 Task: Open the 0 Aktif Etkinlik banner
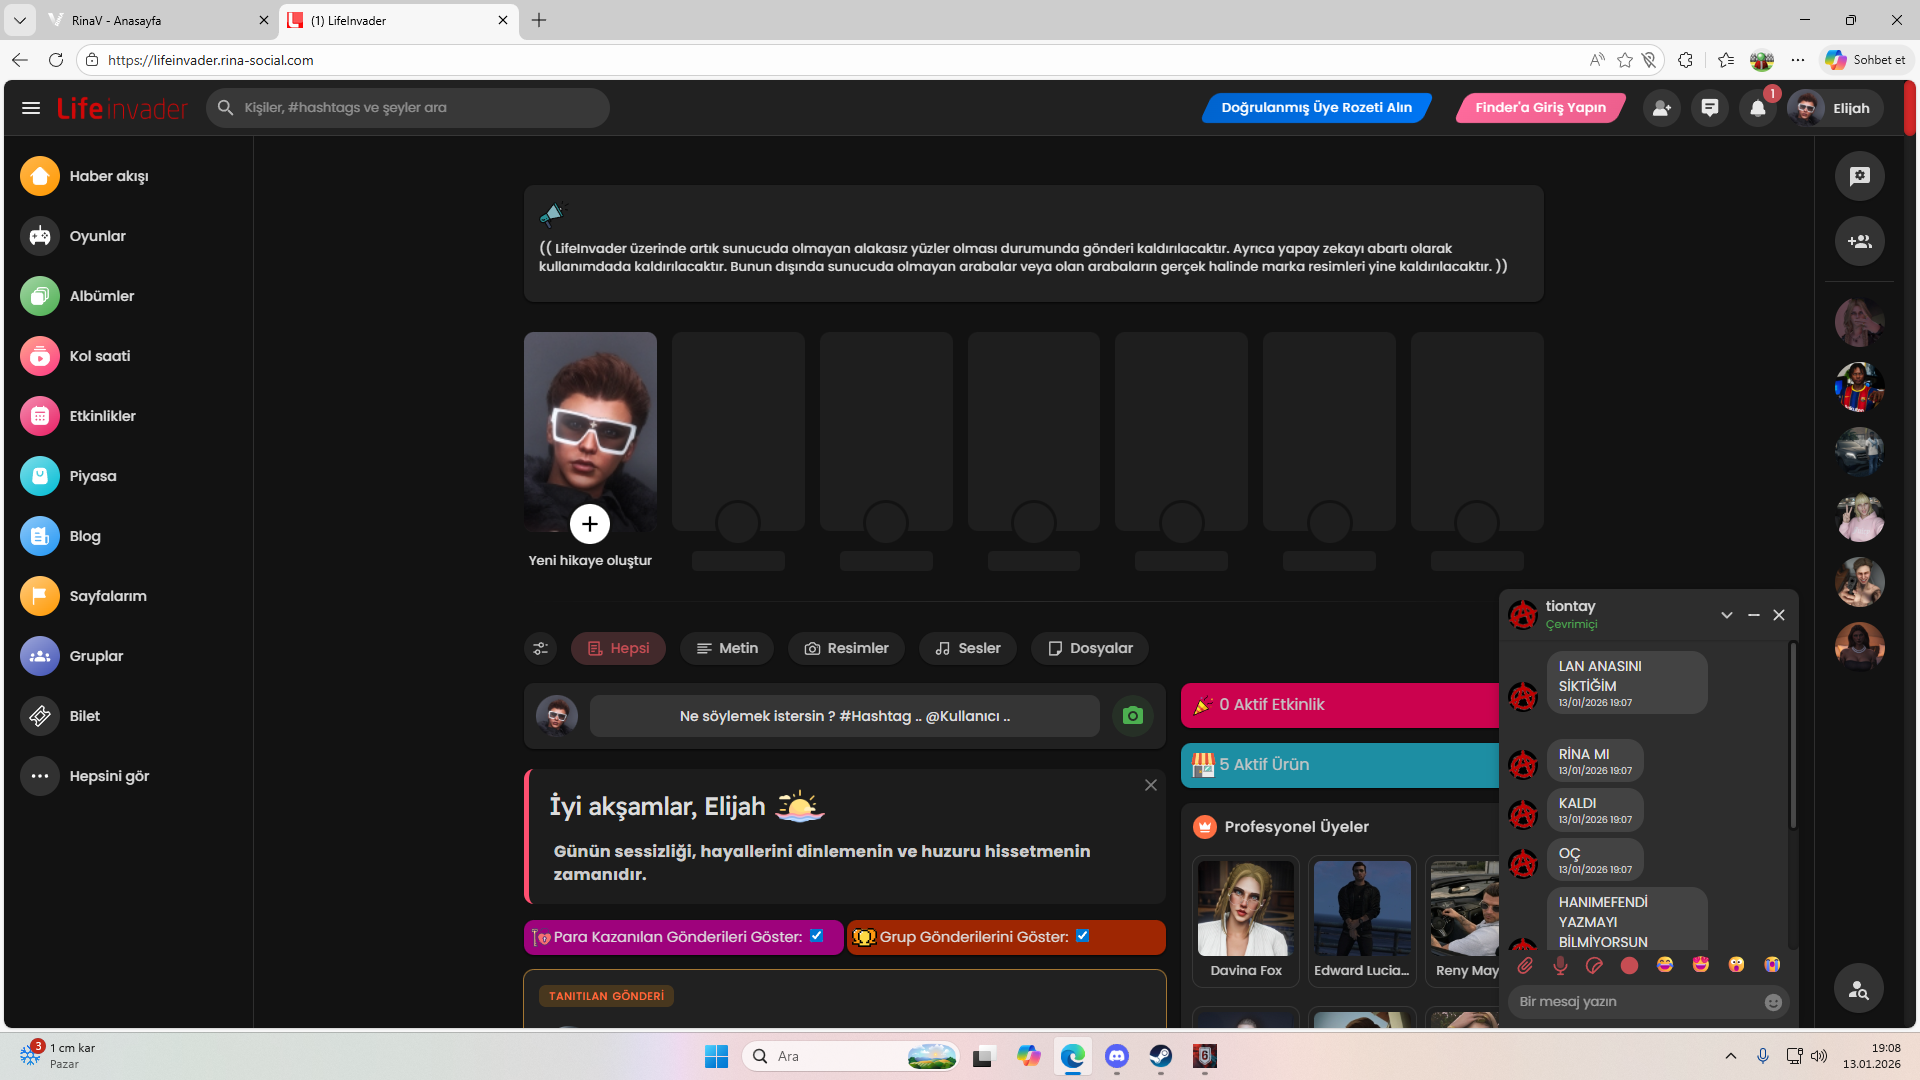coord(1340,705)
